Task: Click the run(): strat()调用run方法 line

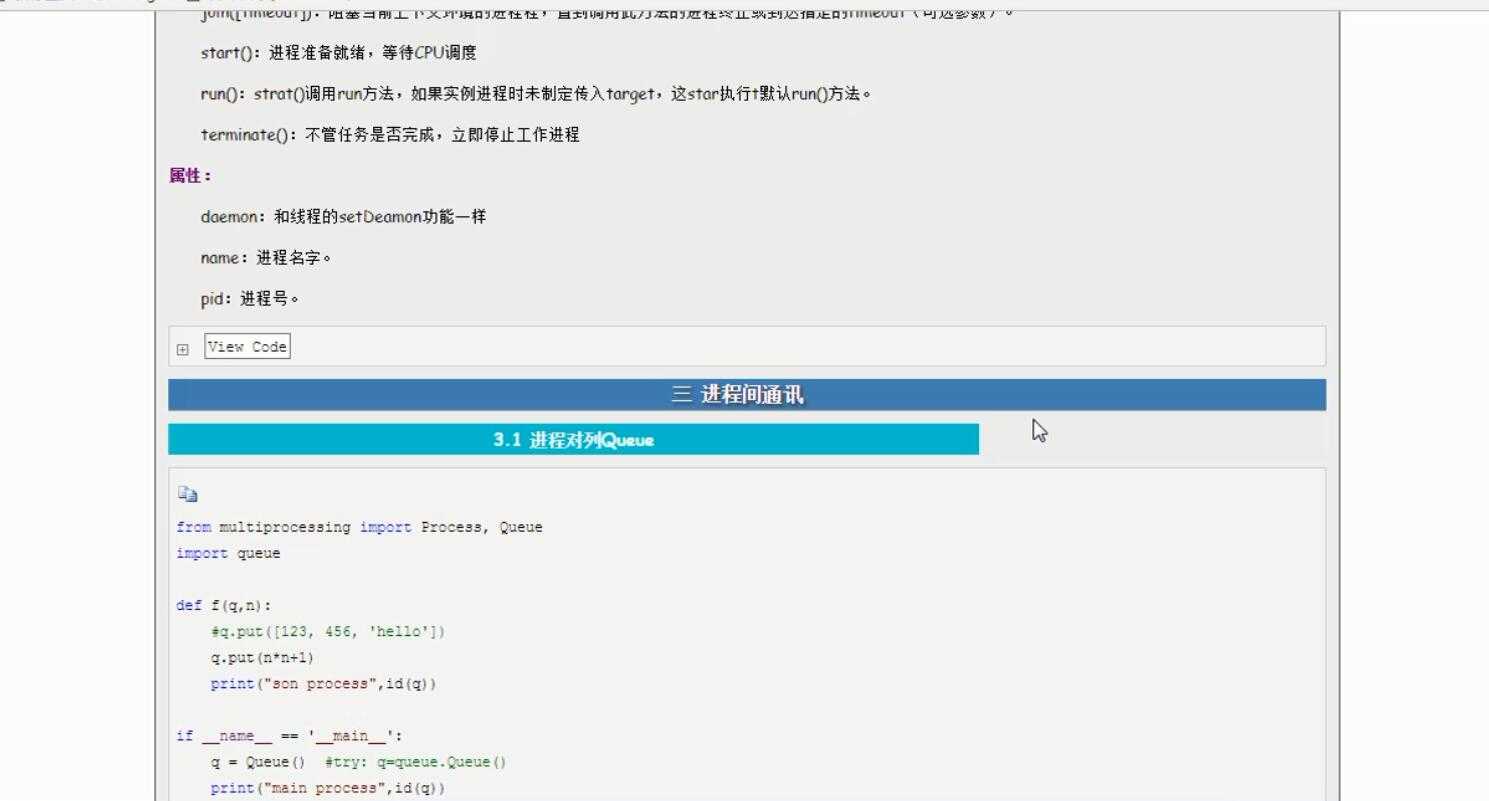Action: pyautogui.click(x=536, y=94)
